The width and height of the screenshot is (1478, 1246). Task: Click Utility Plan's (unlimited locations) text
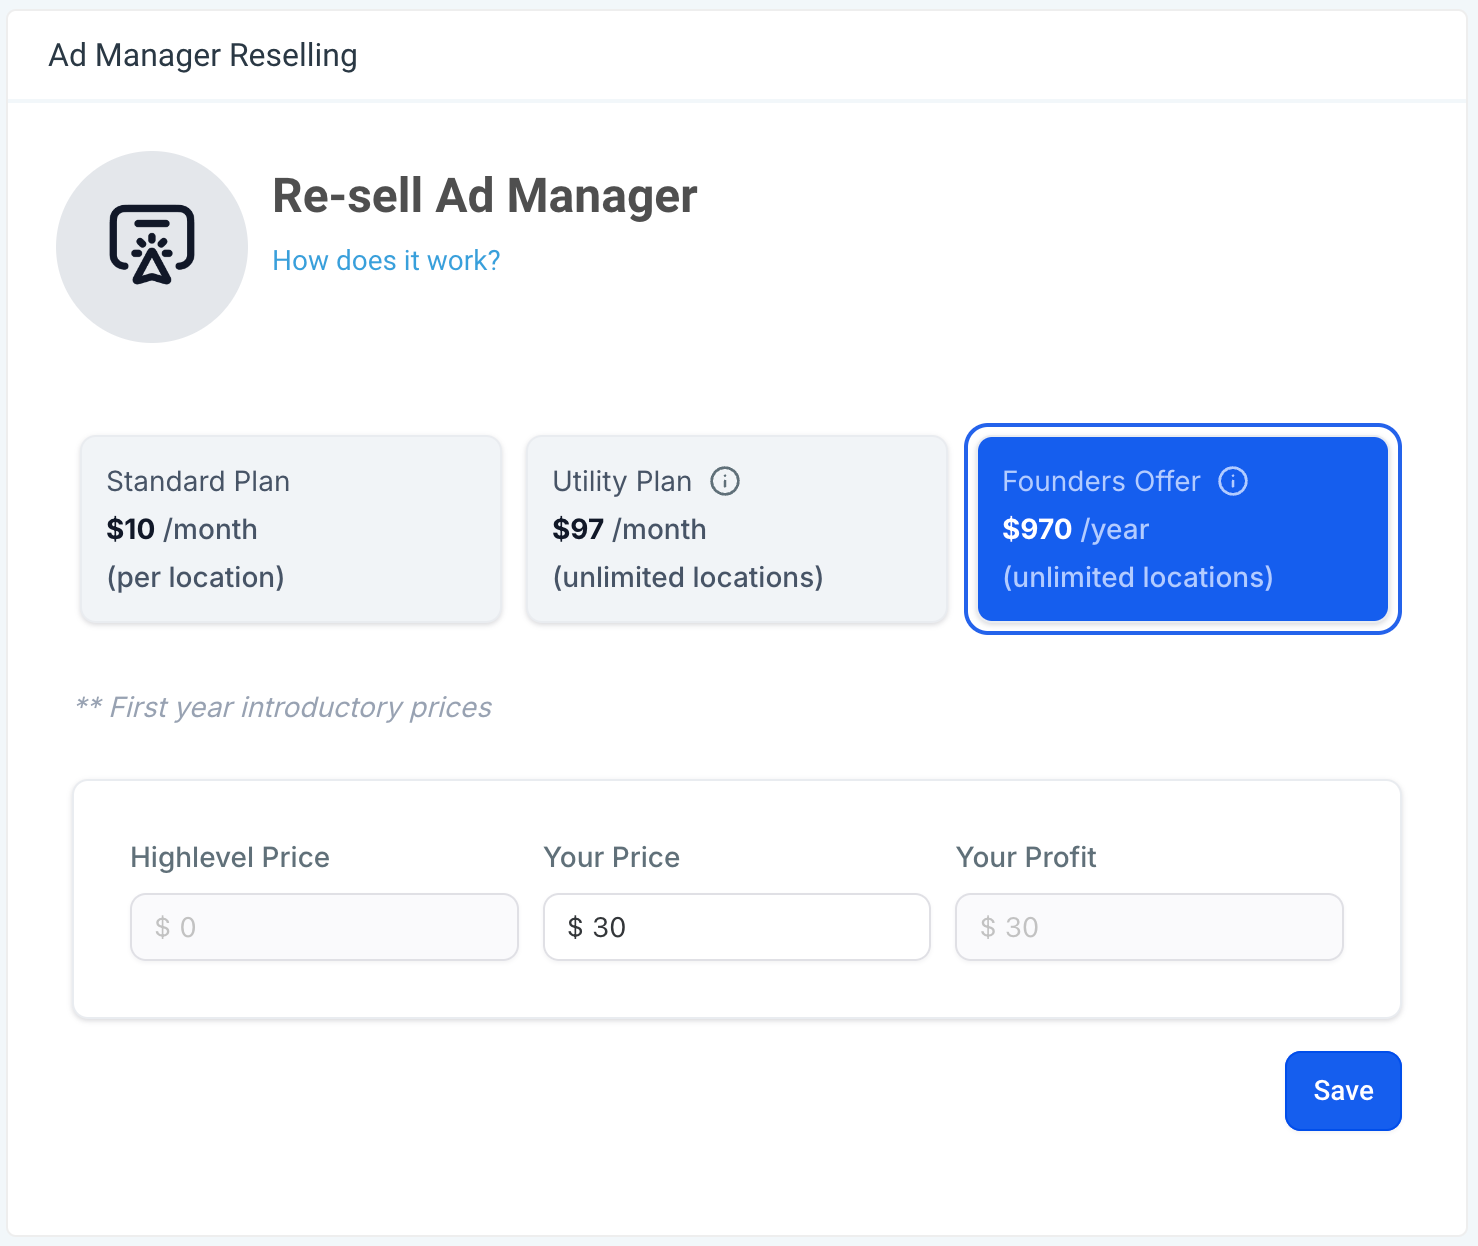click(x=688, y=577)
